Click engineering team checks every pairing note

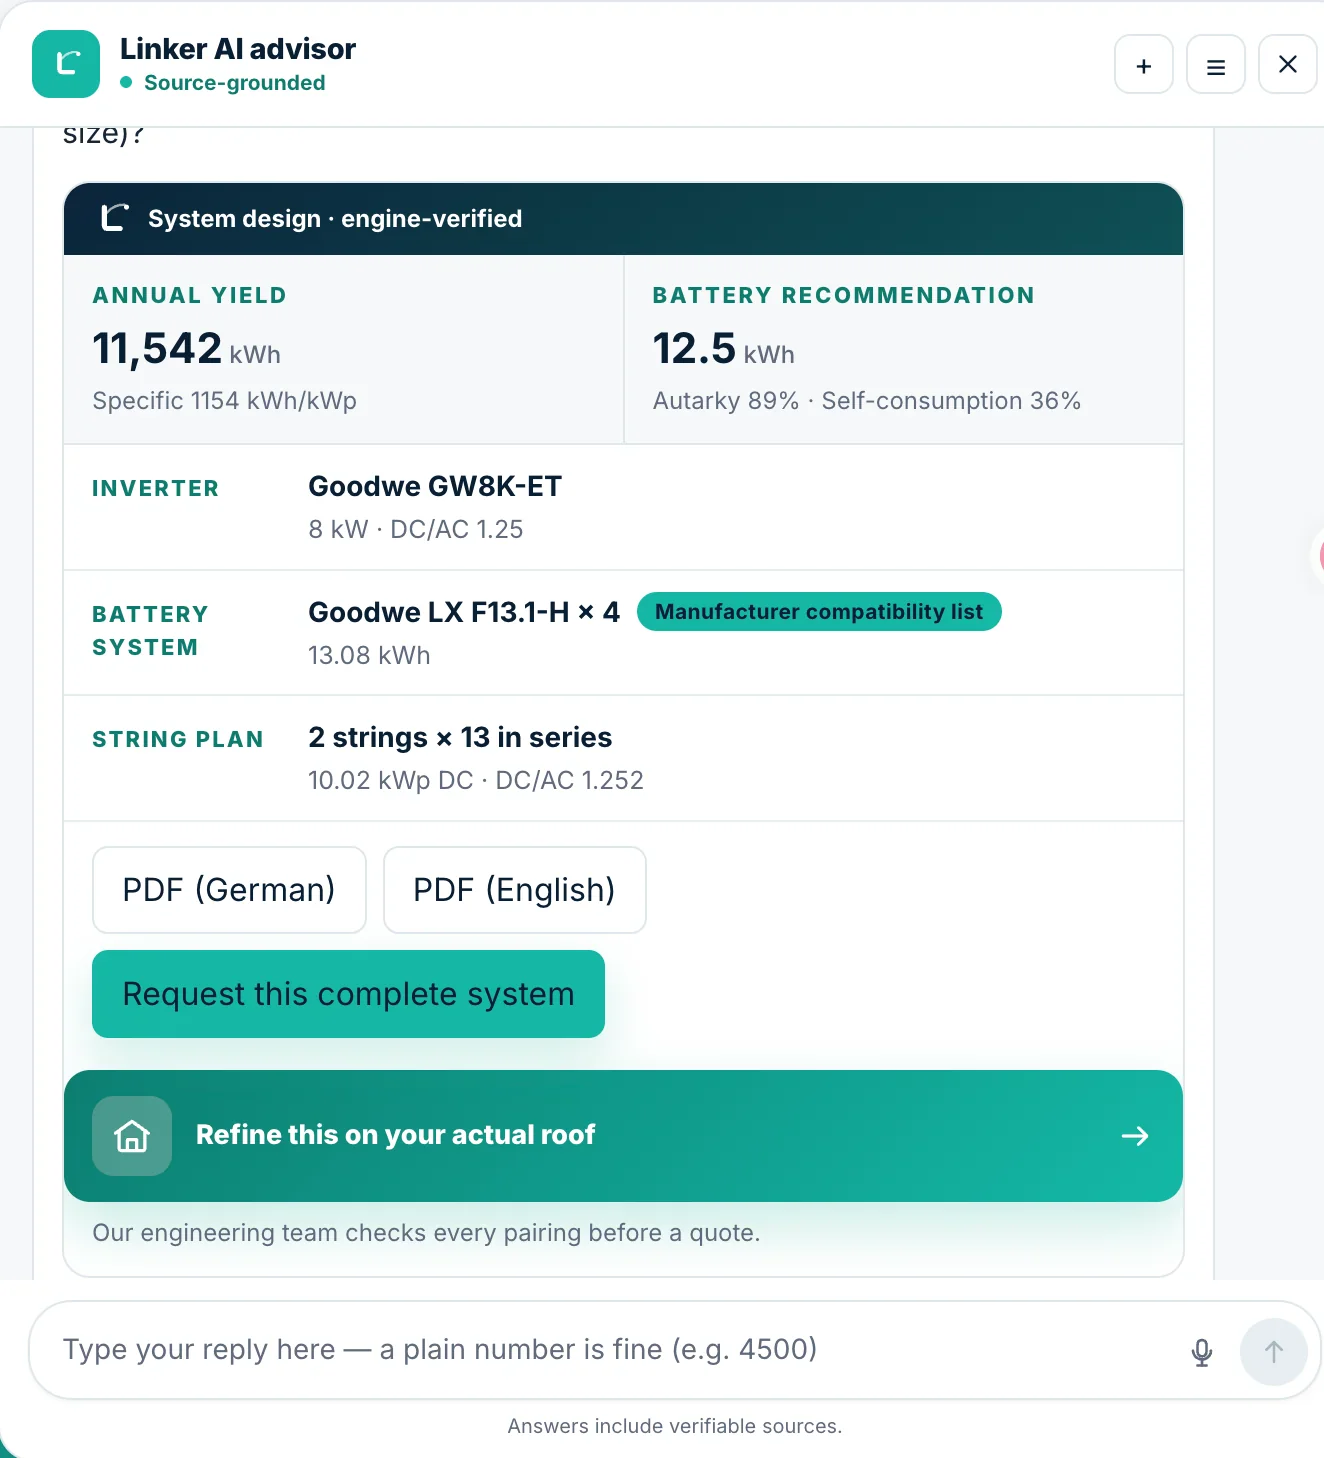[427, 1233]
